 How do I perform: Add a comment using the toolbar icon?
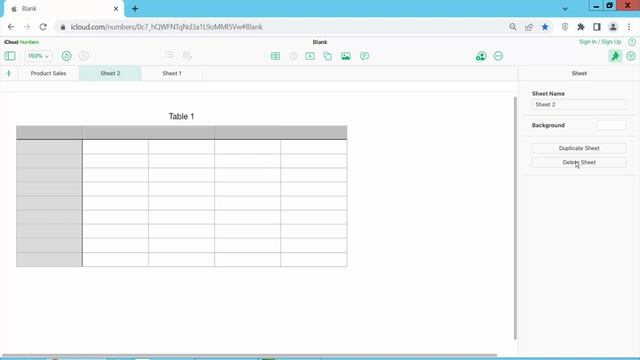pyautogui.click(x=364, y=56)
